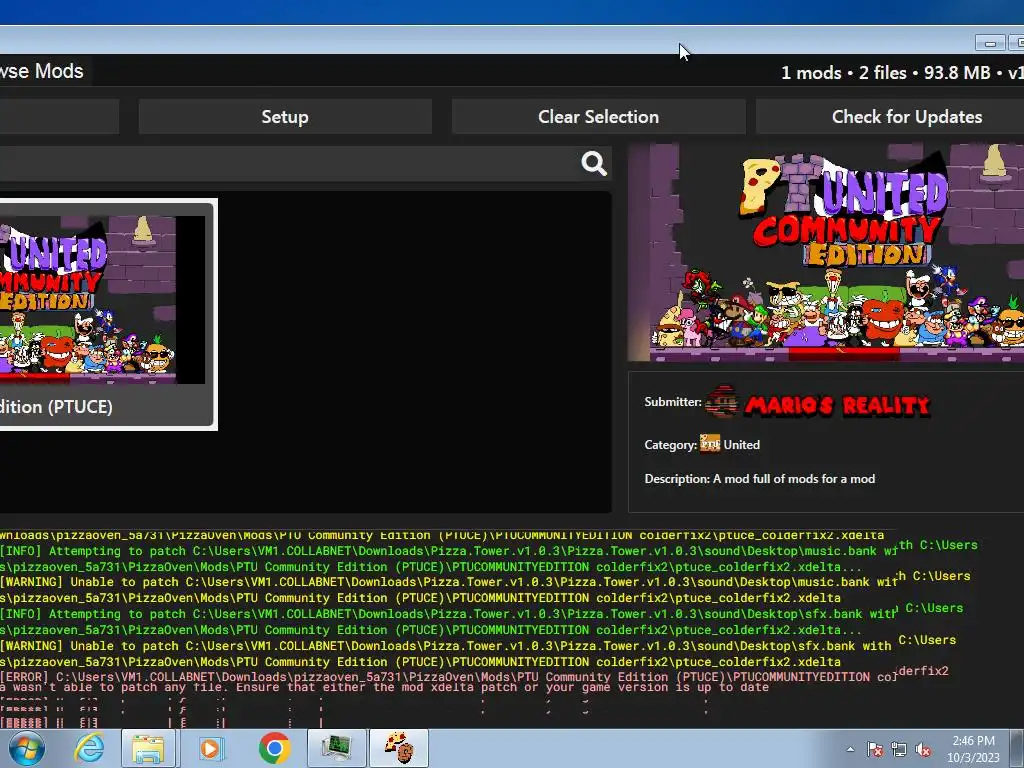Click the network tray icon
The image size is (1024, 768).
pos(899,749)
